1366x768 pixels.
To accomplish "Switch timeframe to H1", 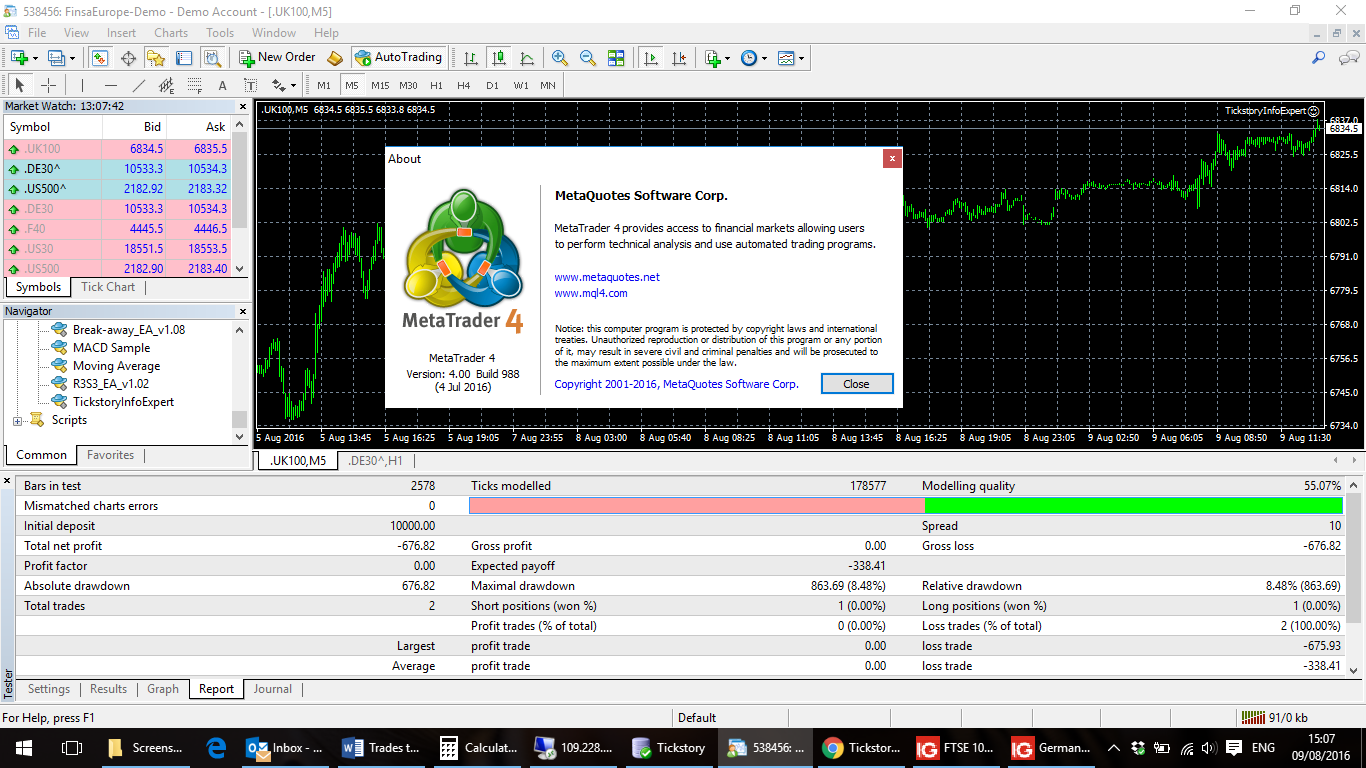I will 436,85.
